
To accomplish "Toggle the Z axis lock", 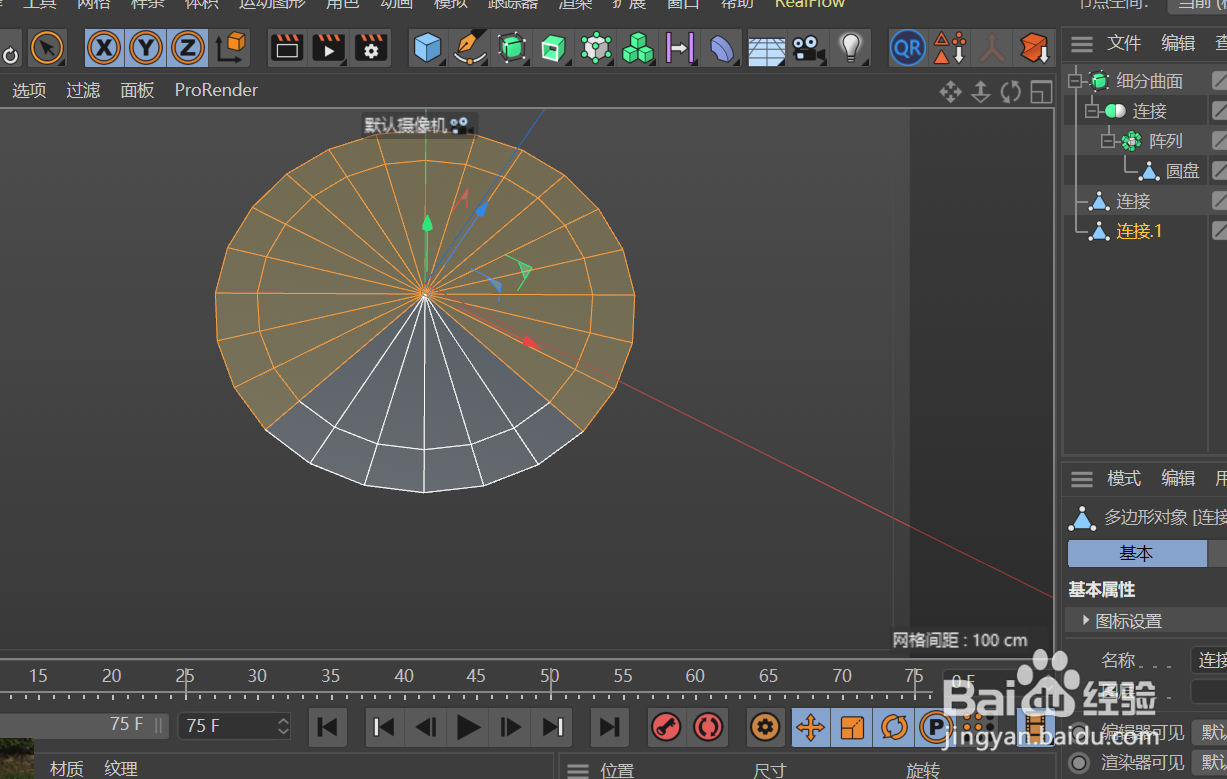I will (188, 47).
